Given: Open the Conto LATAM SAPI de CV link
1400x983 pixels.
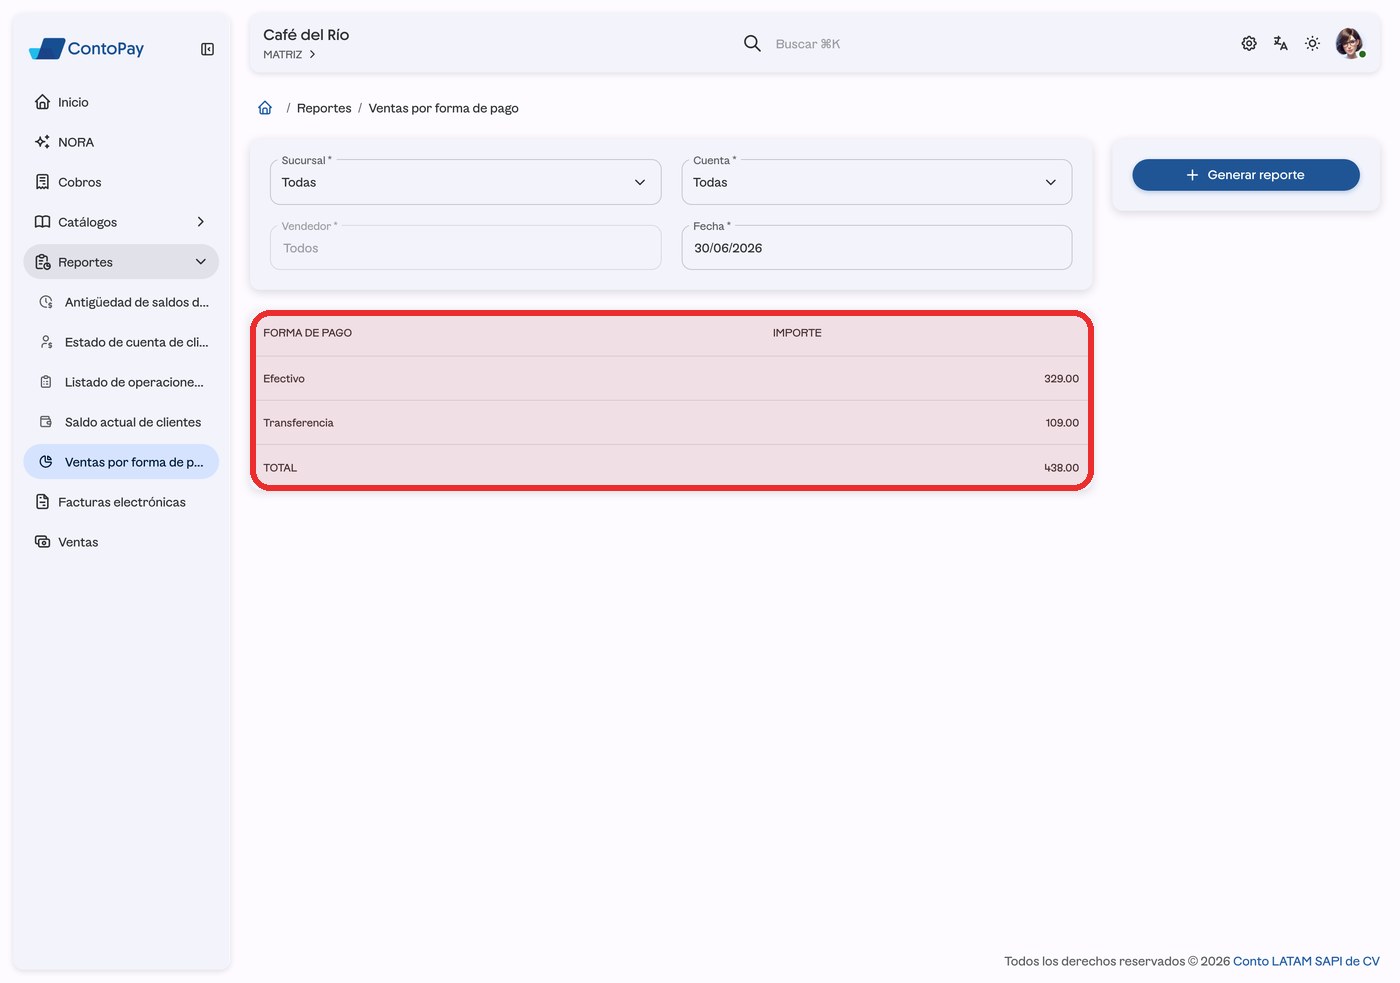Looking at the screenshot, I should [1306, 961].
